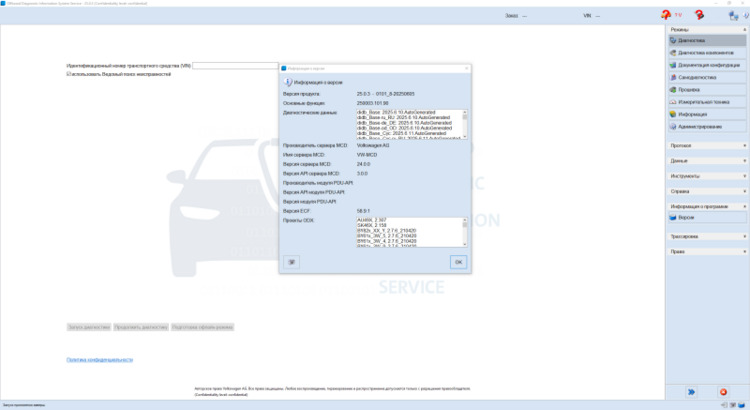This screenshot has height=410, width=750.
Task: Switch to Самодиагностика mode
Action: point(706,77)
